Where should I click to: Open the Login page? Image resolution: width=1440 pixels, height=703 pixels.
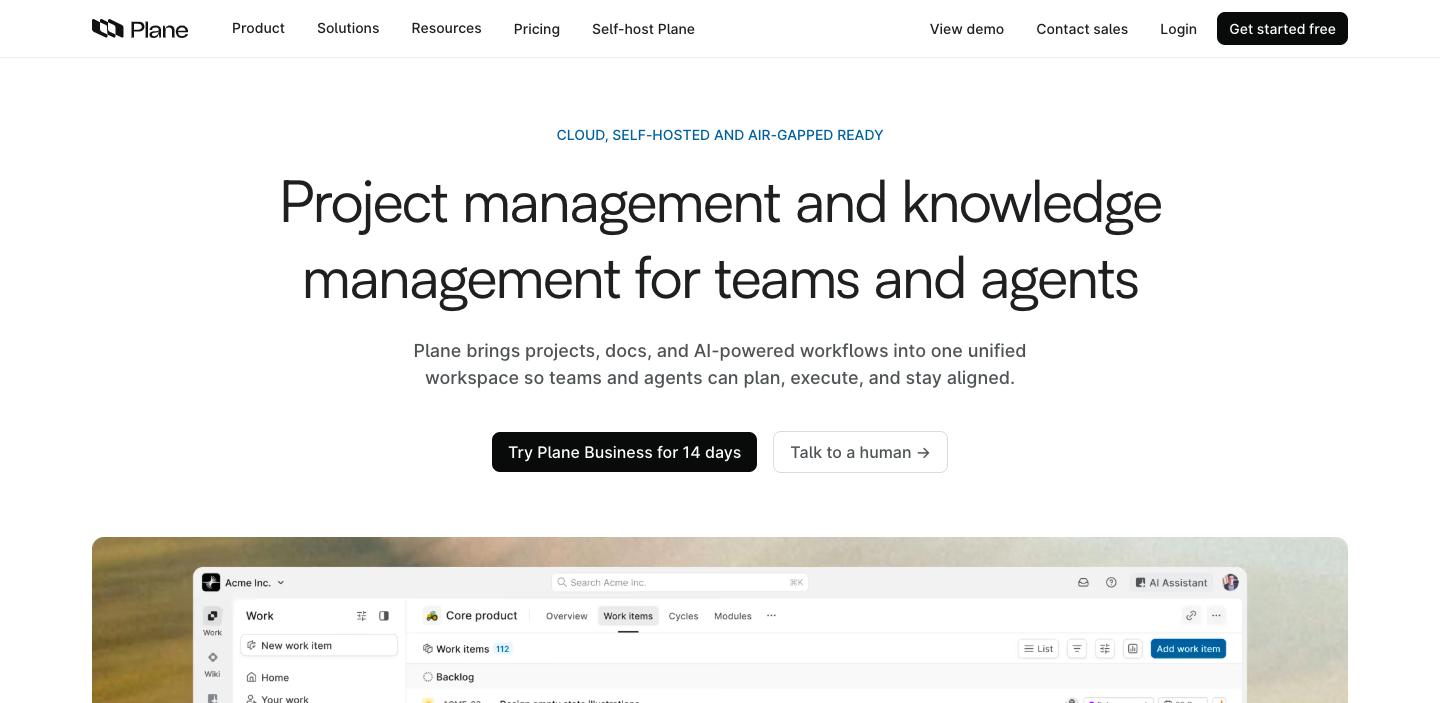pyautogui.click(x=1178, y=29)
